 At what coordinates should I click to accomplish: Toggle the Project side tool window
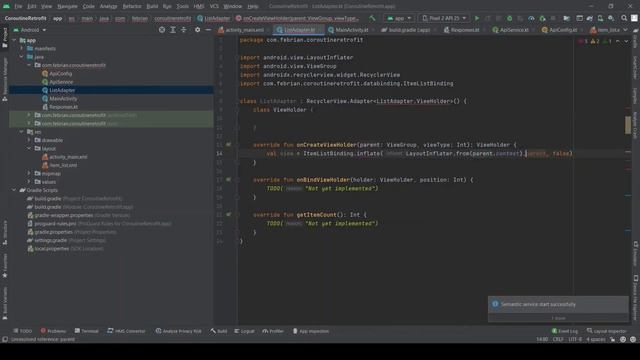(x=5, y=38)
